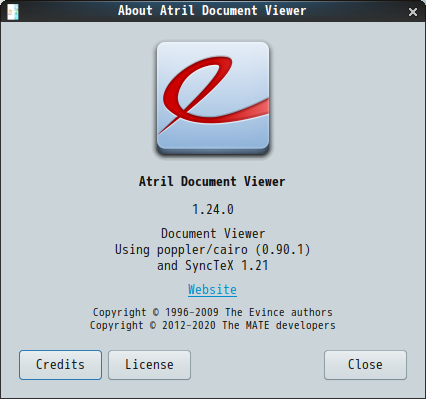Image resolution: width=426 pixels, height=399 pixels.
Task: Click the title bar window menu icon
Action: (13, 12)
